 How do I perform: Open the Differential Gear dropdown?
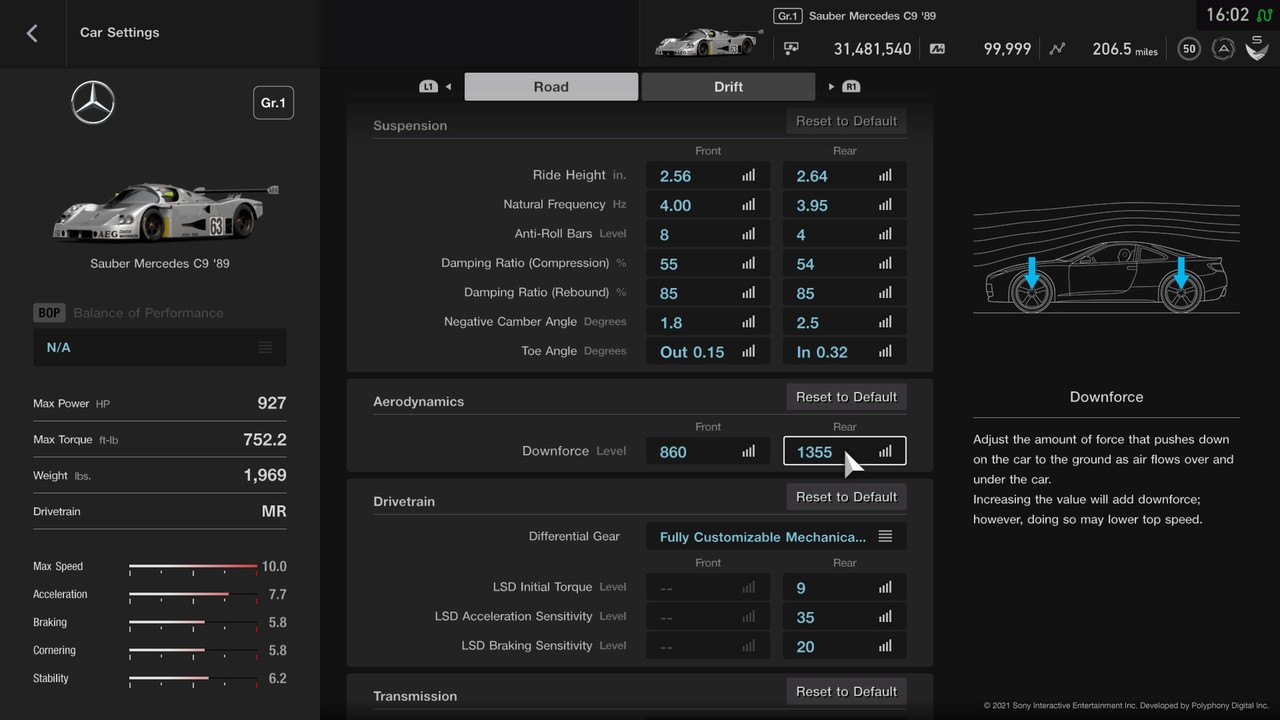(x=777, y=537)
